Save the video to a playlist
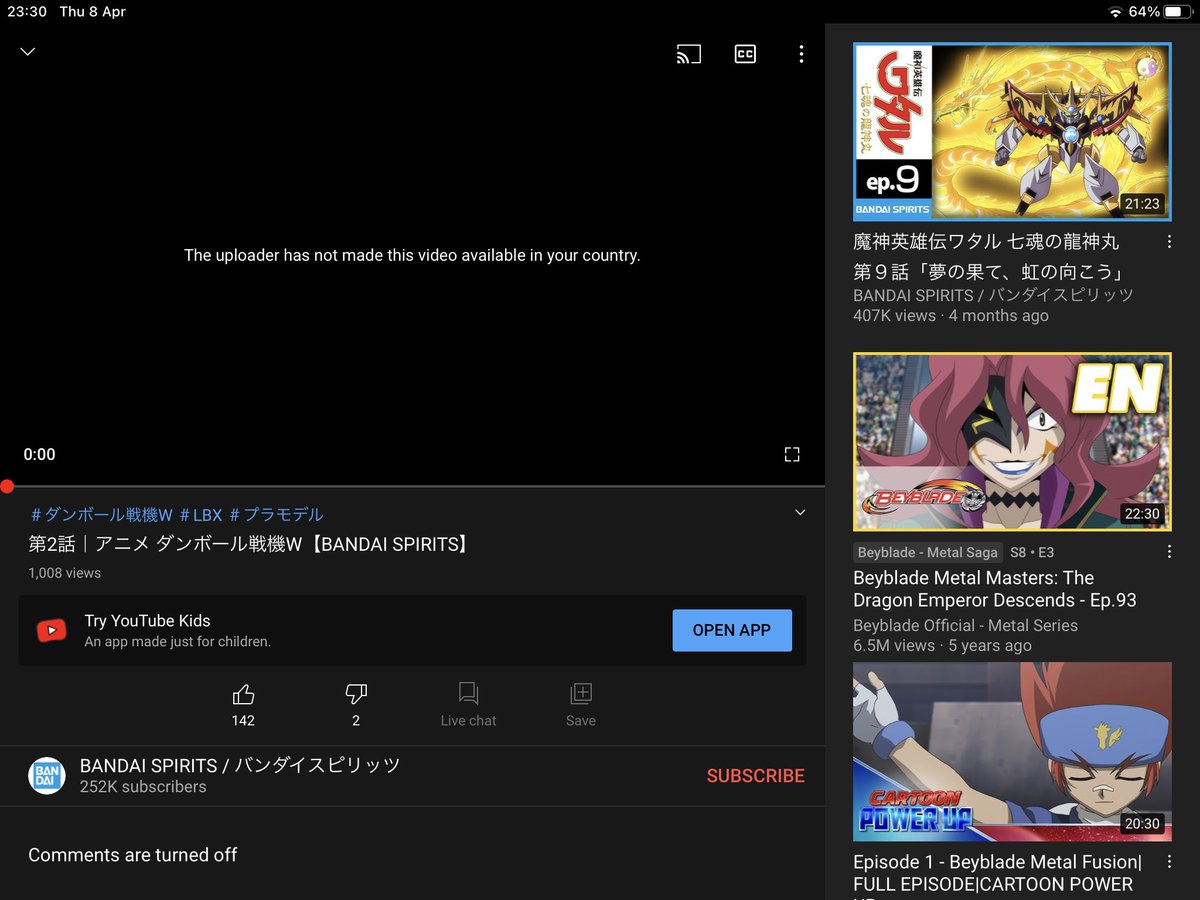The width and height of the screenshot is (1200, 900). click(581, 694)
